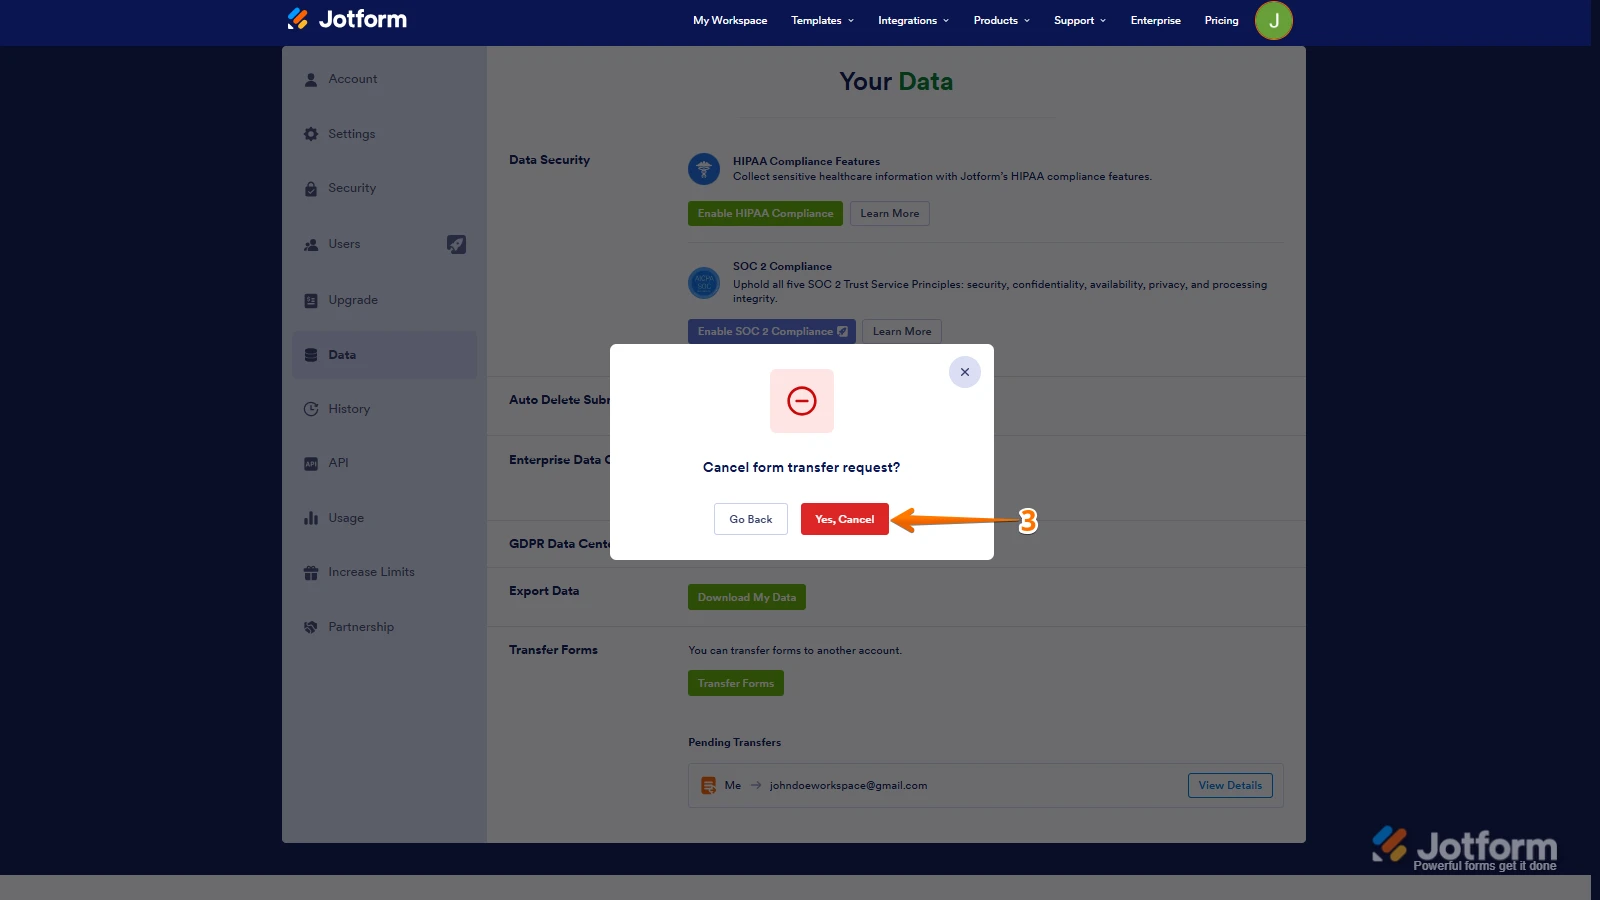Click the HIPAA Compliance shield icon
1600x900 pixels.
(x=704, y=169)
